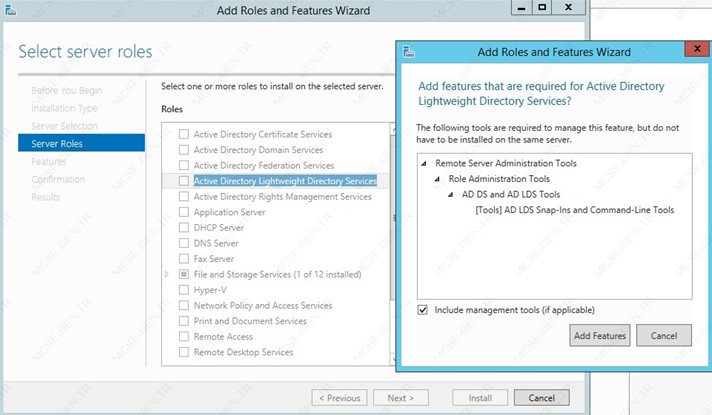Viewport: 712px width, 415px height.
Task: Select the Role Administration Tools row
Action: 499,178
